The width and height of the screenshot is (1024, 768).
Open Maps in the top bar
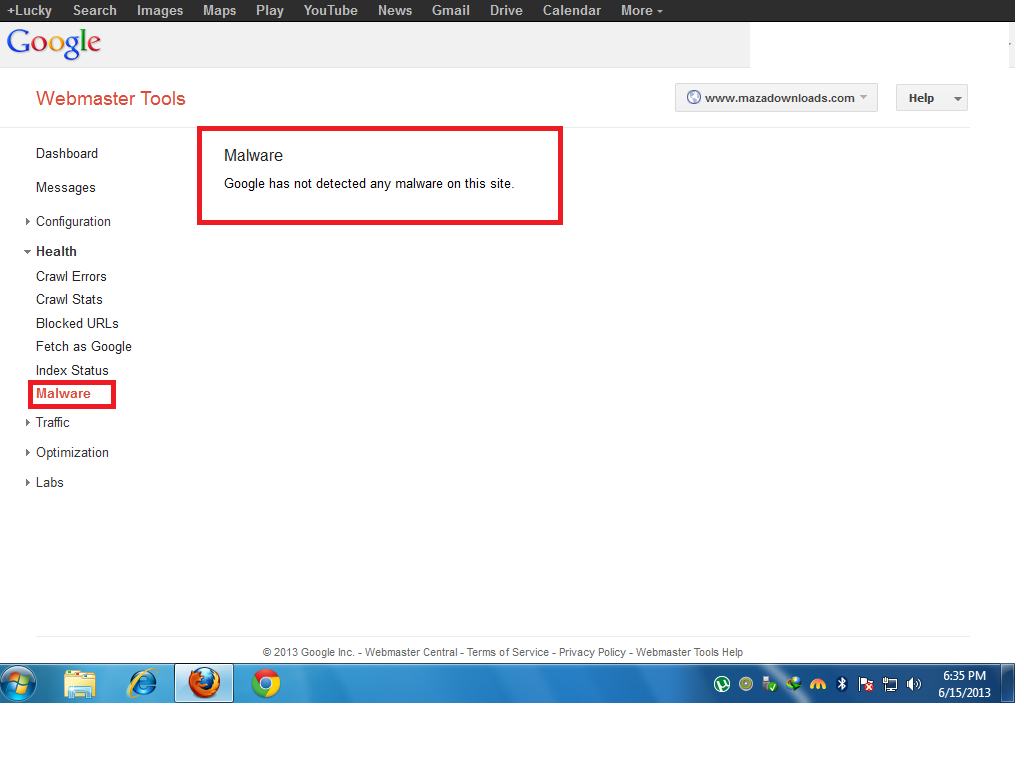219,10
